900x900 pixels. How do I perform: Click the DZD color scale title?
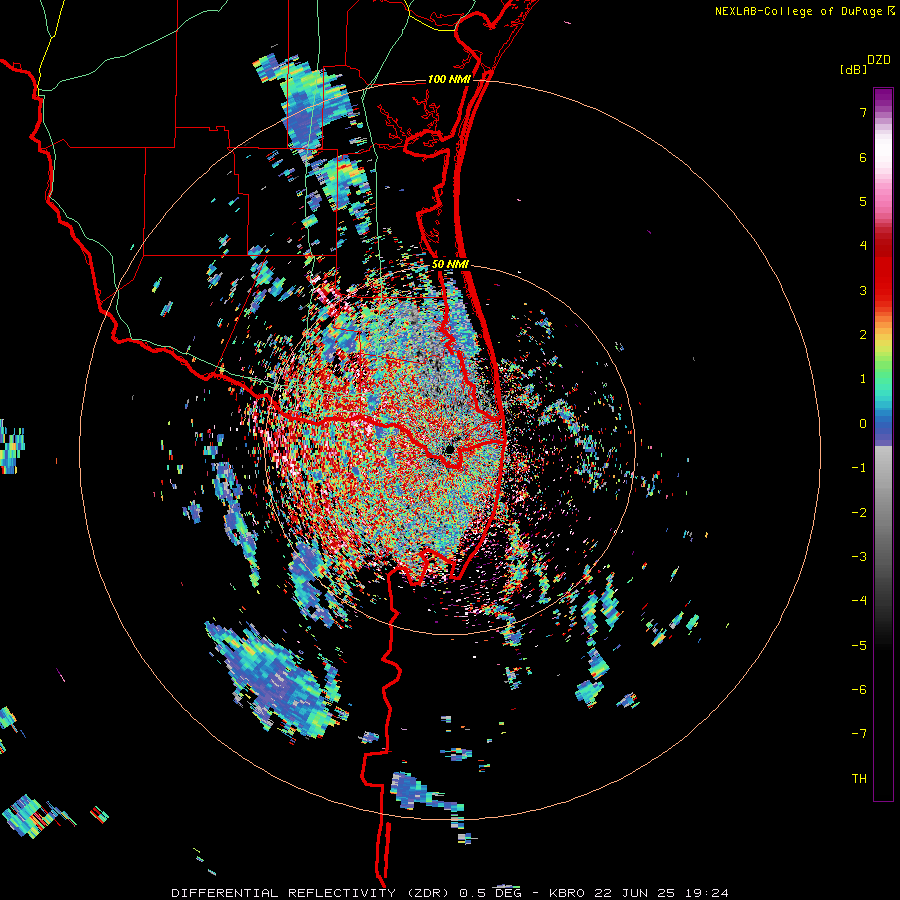(879, 60)
